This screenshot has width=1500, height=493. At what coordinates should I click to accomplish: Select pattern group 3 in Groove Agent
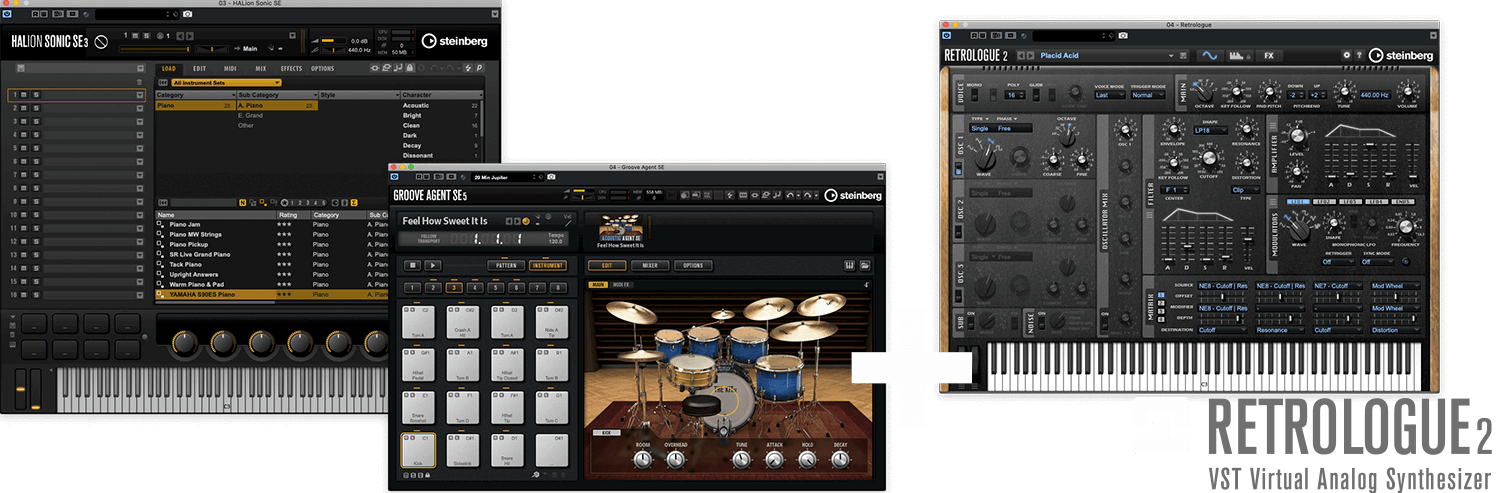click(x=454, y=288)
